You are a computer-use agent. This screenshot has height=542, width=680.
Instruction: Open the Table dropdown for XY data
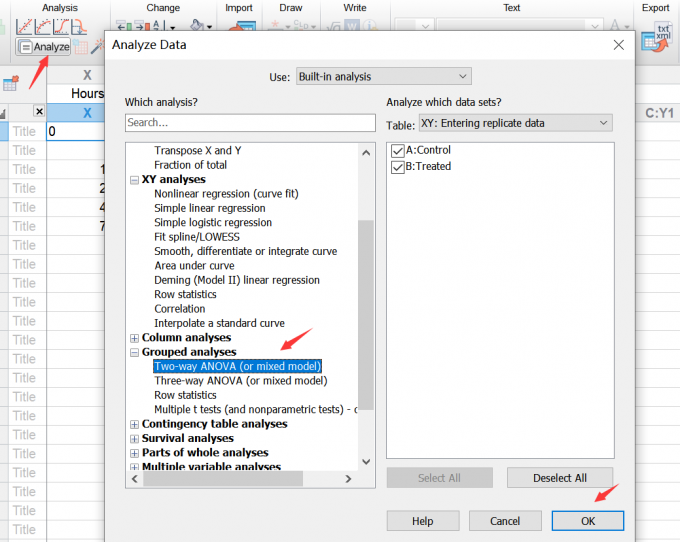[516, 123]
